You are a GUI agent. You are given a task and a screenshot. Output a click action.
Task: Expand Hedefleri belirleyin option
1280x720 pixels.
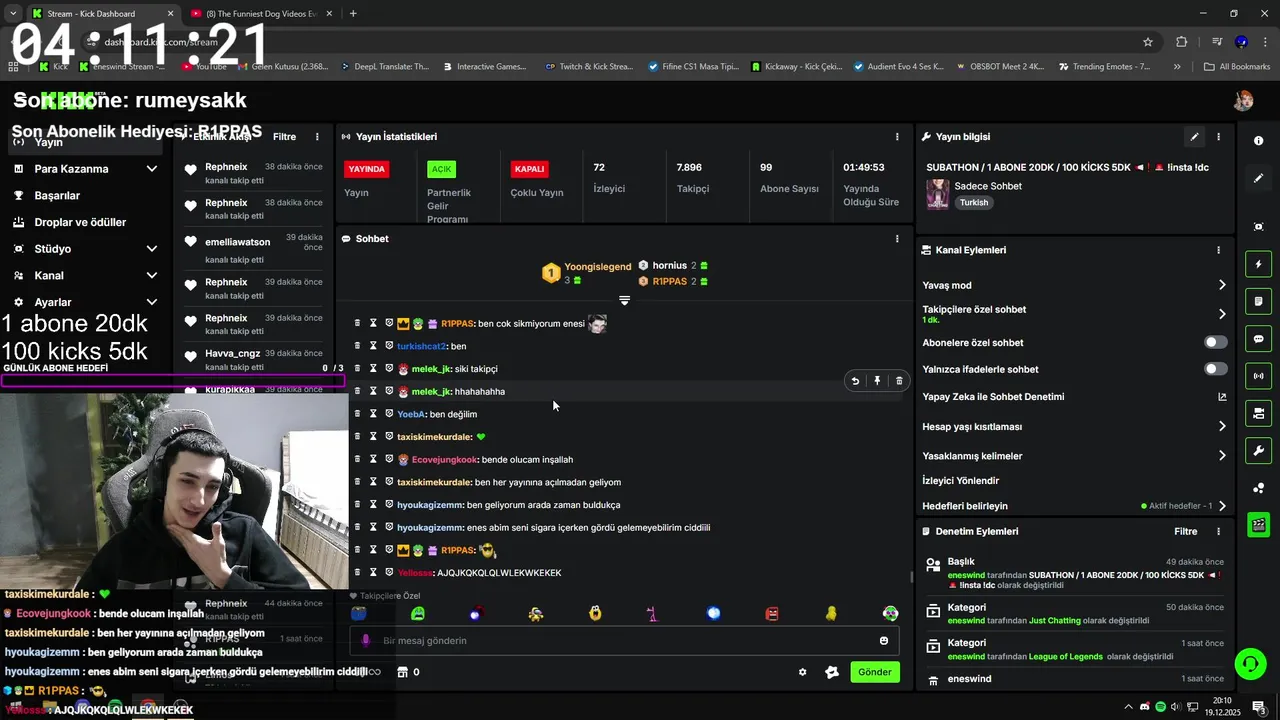tap(1221, 506)
